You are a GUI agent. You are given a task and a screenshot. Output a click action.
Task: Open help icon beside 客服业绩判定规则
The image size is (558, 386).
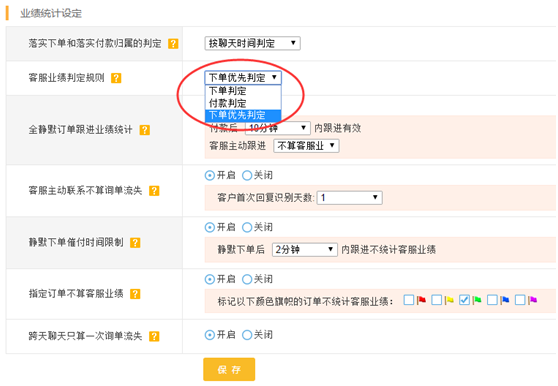click(x=116, y=78)
